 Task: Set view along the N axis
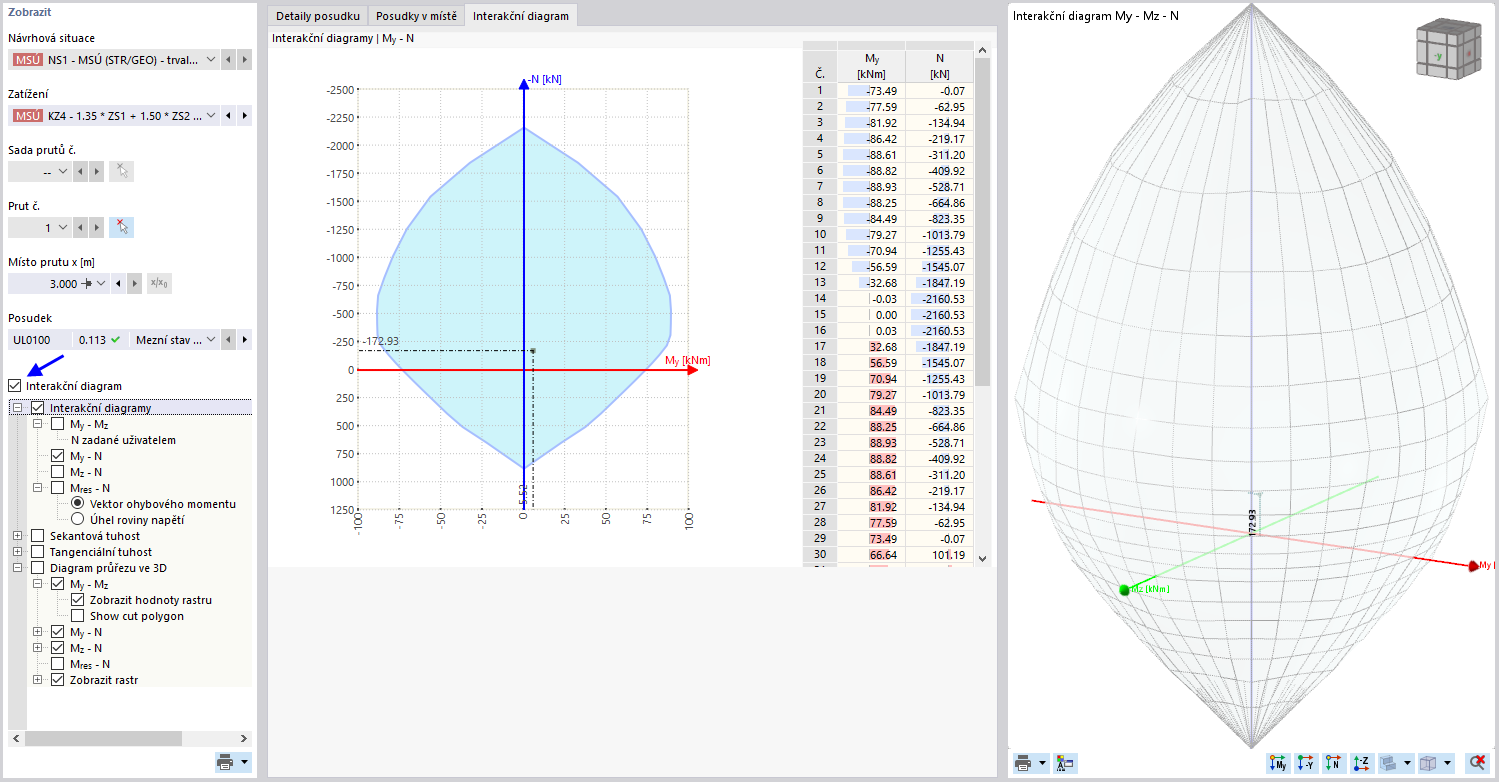click(x=1334, y=763)
